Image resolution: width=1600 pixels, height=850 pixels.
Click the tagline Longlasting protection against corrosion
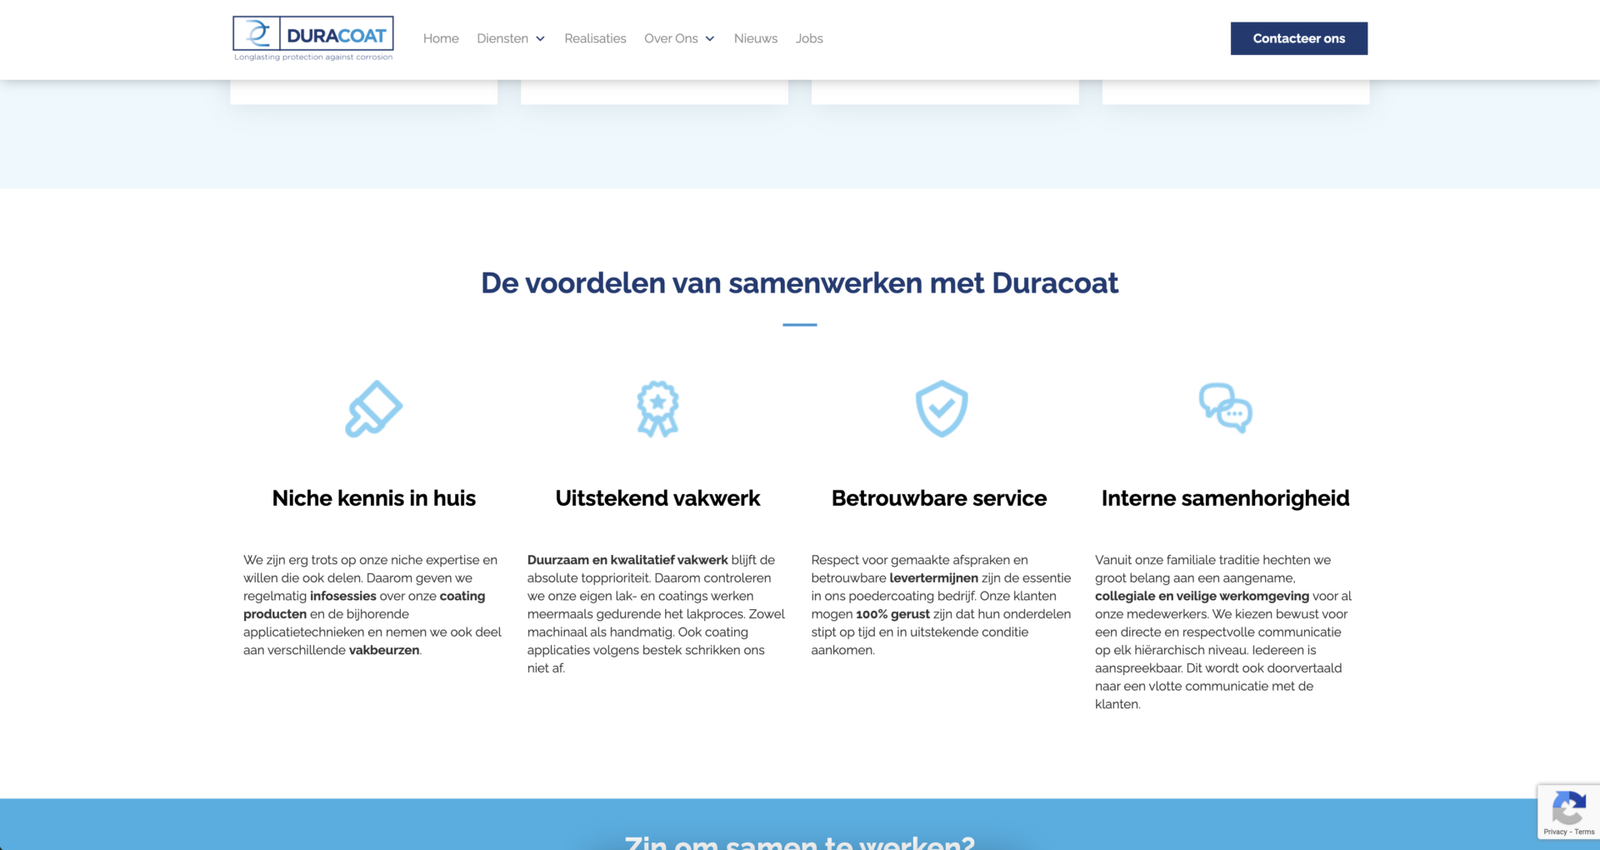point(313,57)
